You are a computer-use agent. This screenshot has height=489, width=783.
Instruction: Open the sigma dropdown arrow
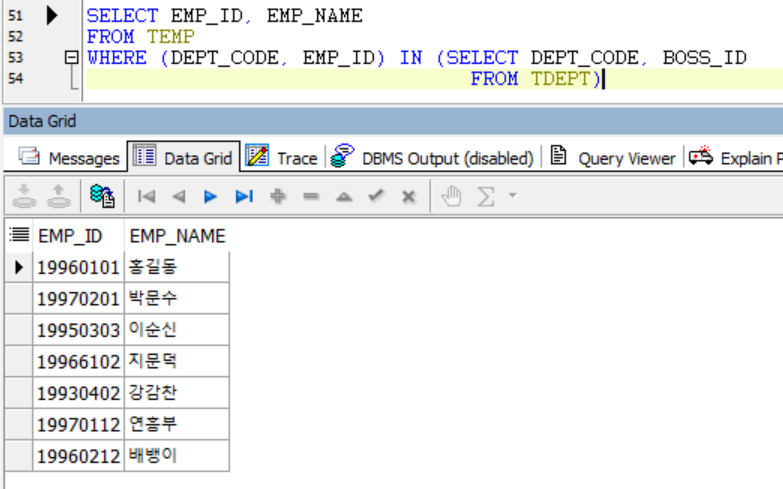[x=512, y=196]
